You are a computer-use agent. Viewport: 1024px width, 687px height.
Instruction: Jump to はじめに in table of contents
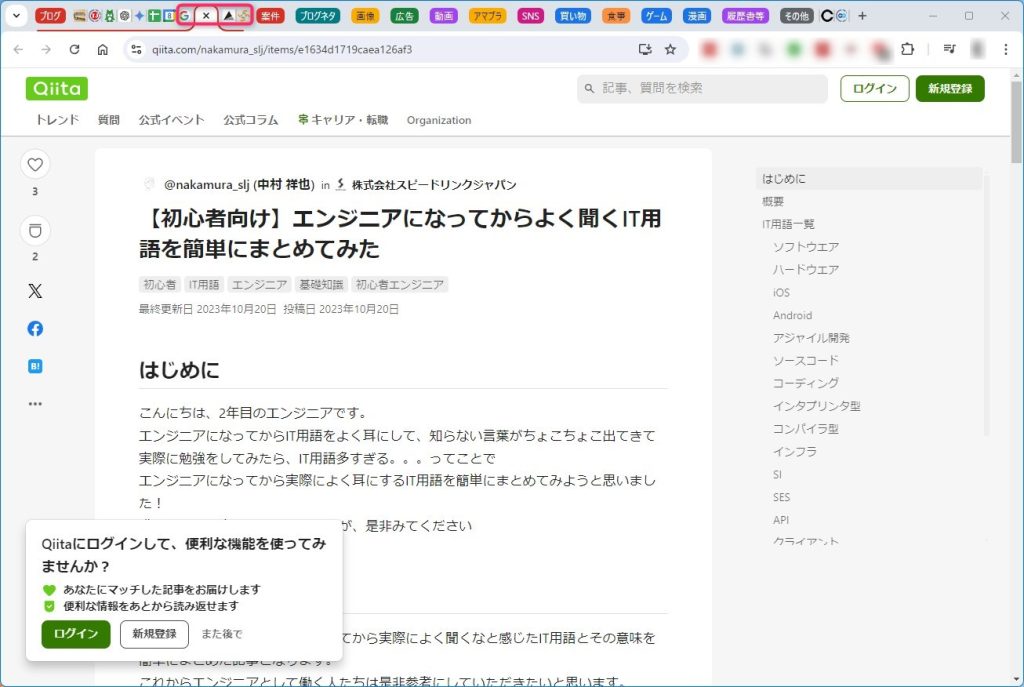(x=784, y=179)
